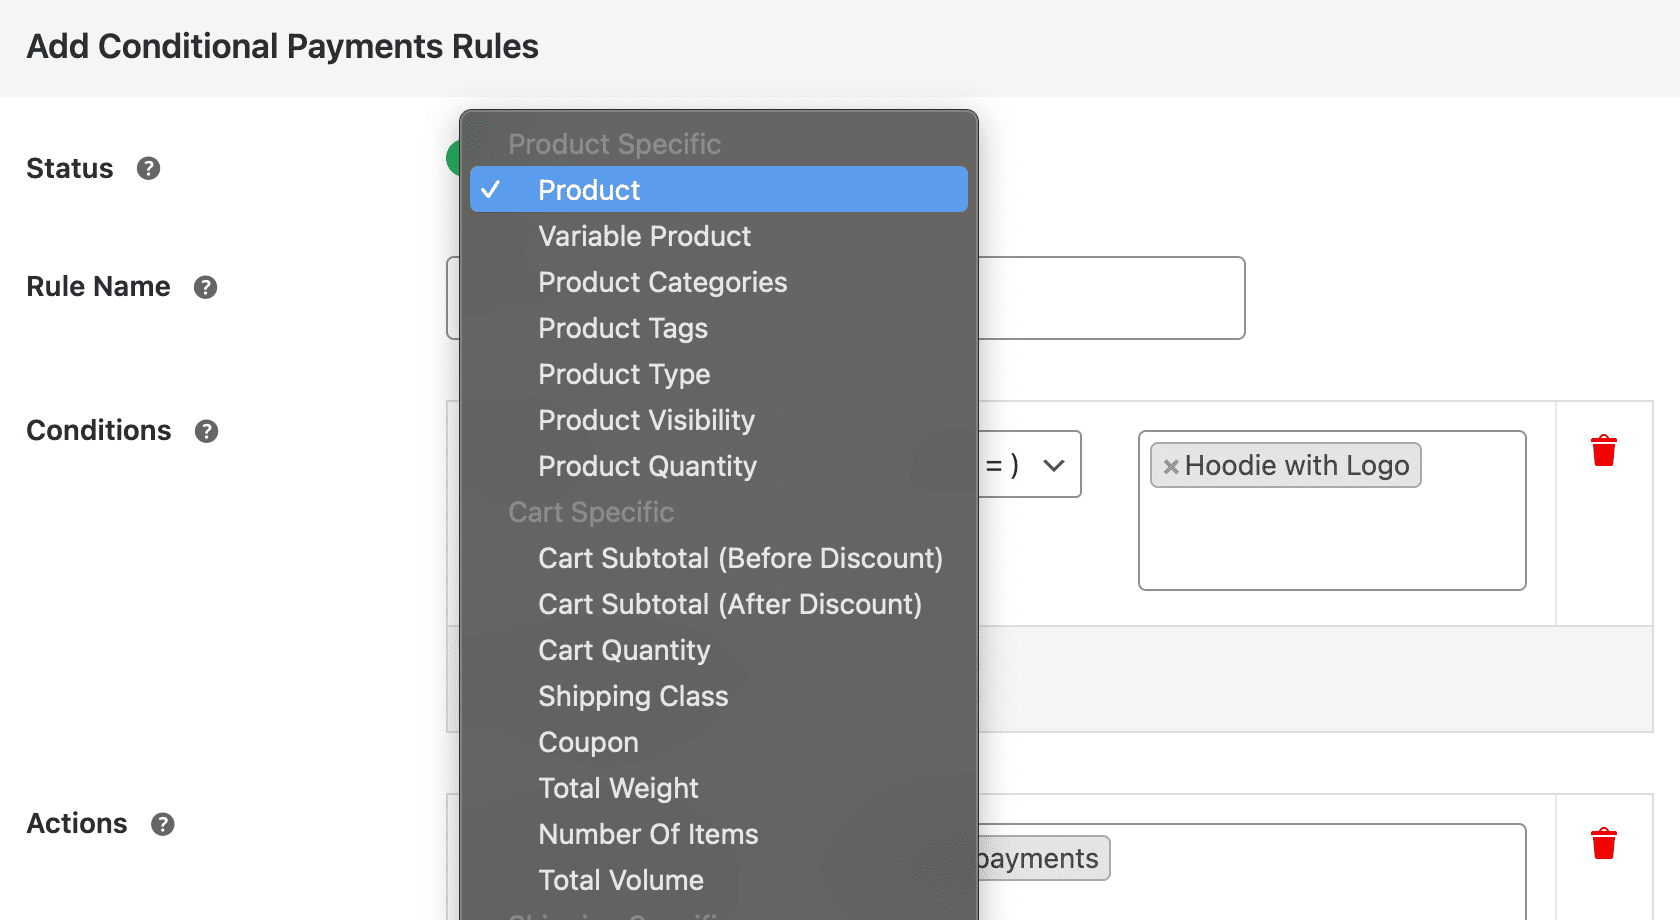
Task: Select the Product Tags option
Action: pyautogui.click(x=623, y=328)
